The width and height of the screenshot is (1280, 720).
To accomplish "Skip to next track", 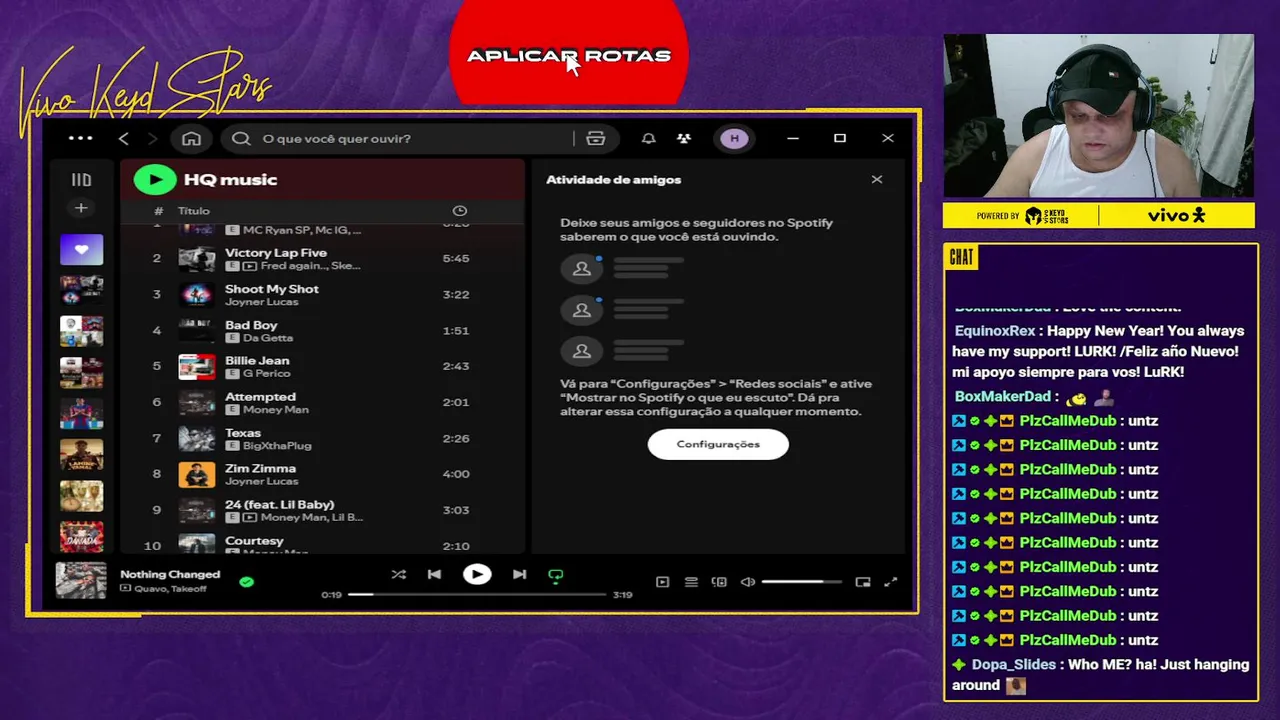I will coord(519,575).
